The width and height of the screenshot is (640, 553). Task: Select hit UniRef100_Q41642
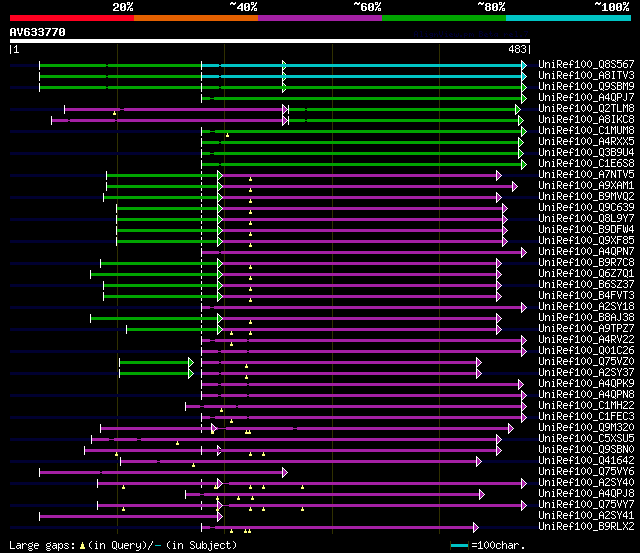[586, 461]
